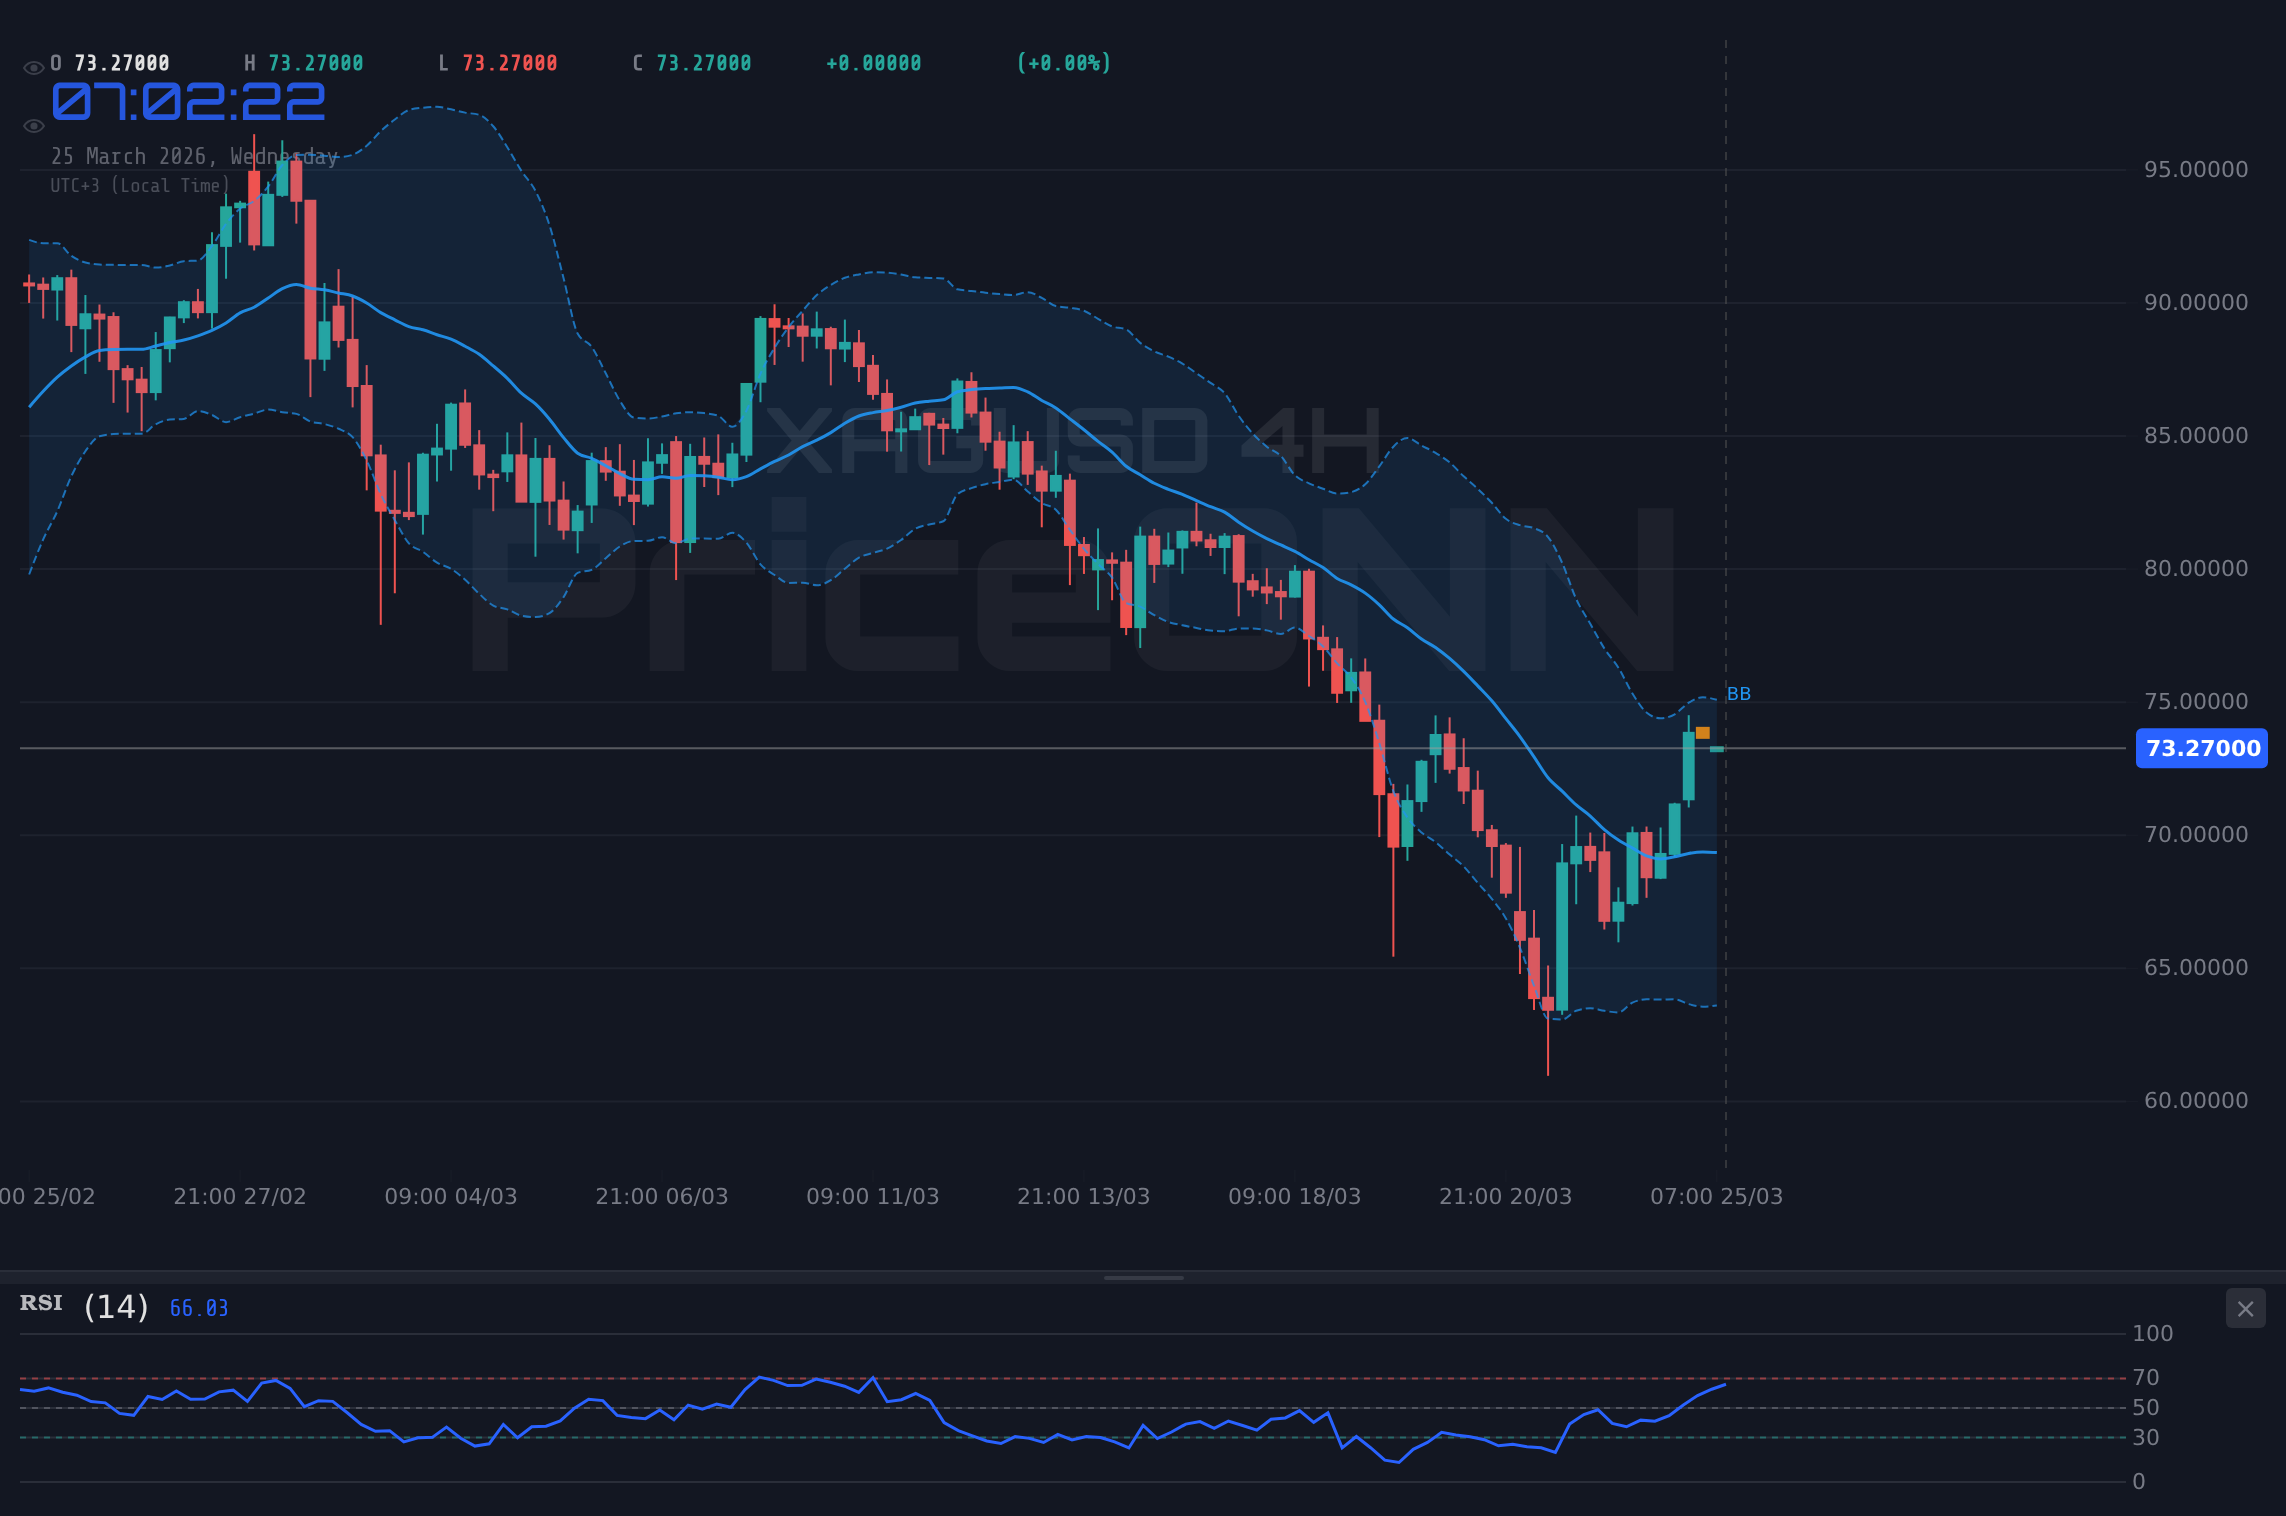The image size is (2286, 1516).
Task: Close the RSI indicator panel
Action: 2245,1308
